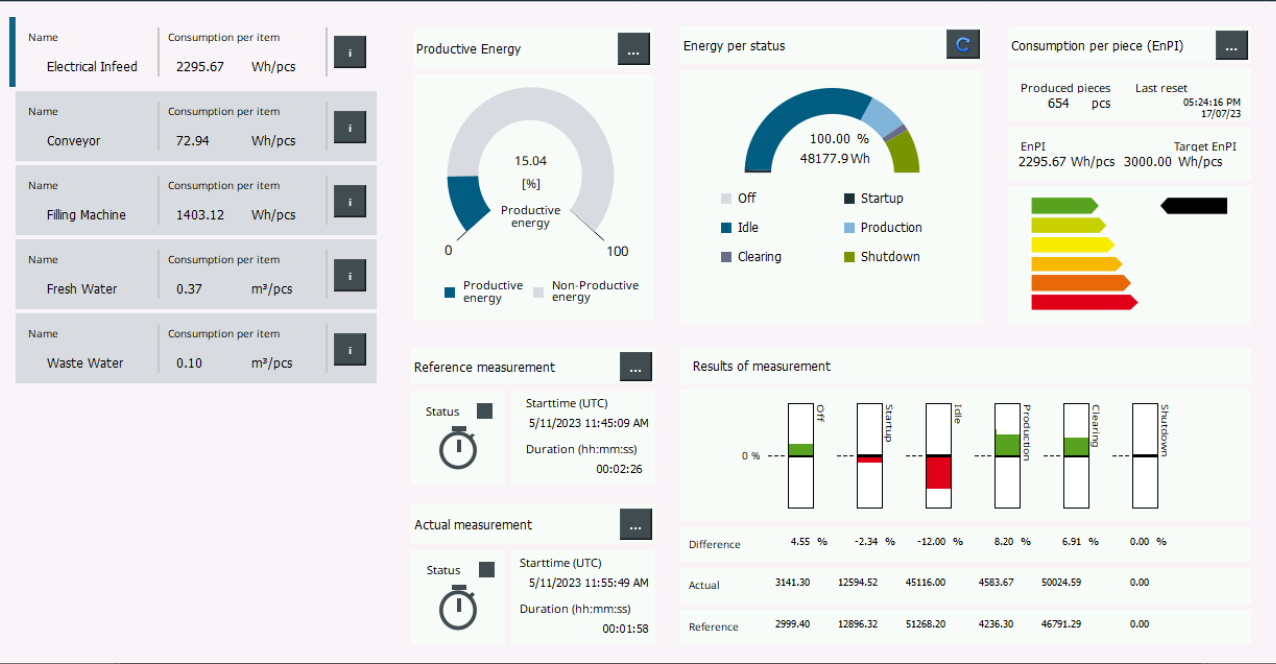Click the 48177.9 Wh total energy value
1276x664 pixels.
coord(835,158)
